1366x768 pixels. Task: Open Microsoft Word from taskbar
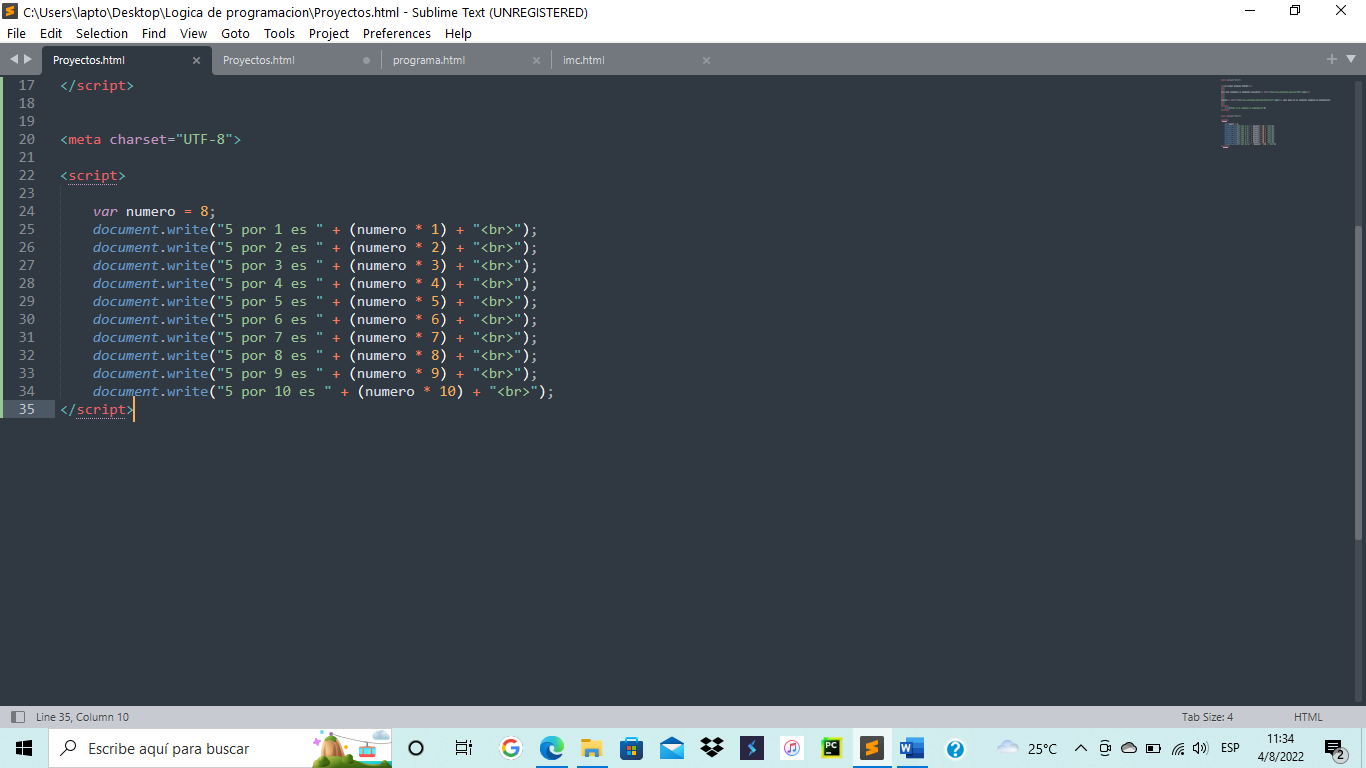[912, 748]
